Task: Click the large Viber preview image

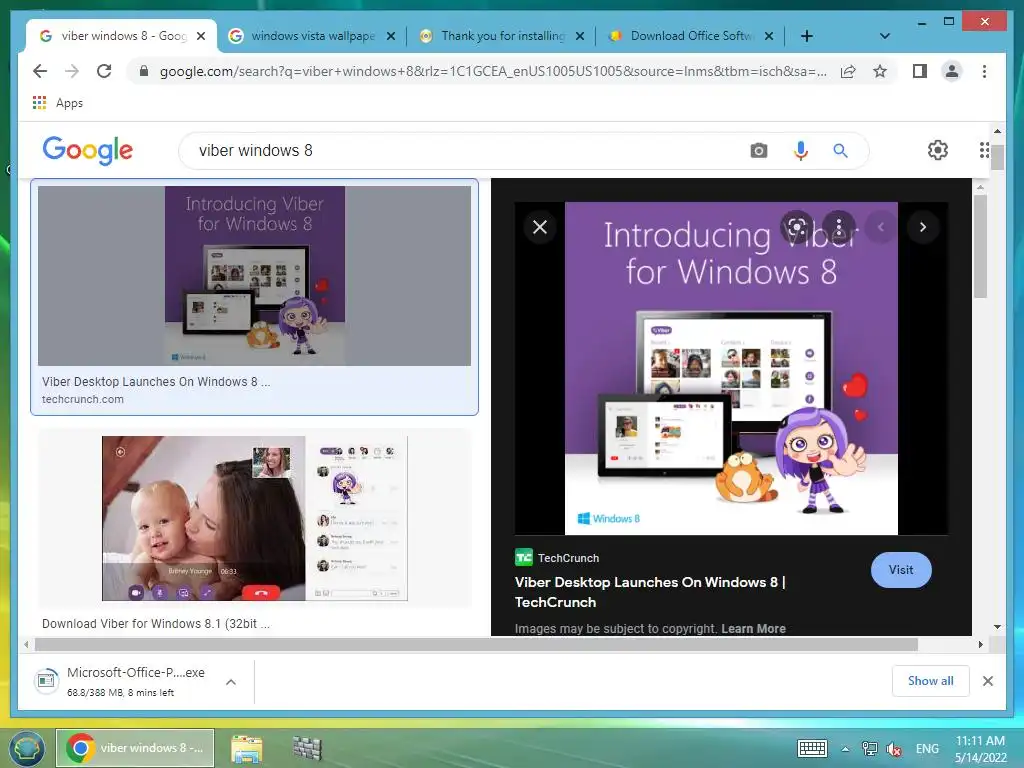Action: (x=731, y=368)
